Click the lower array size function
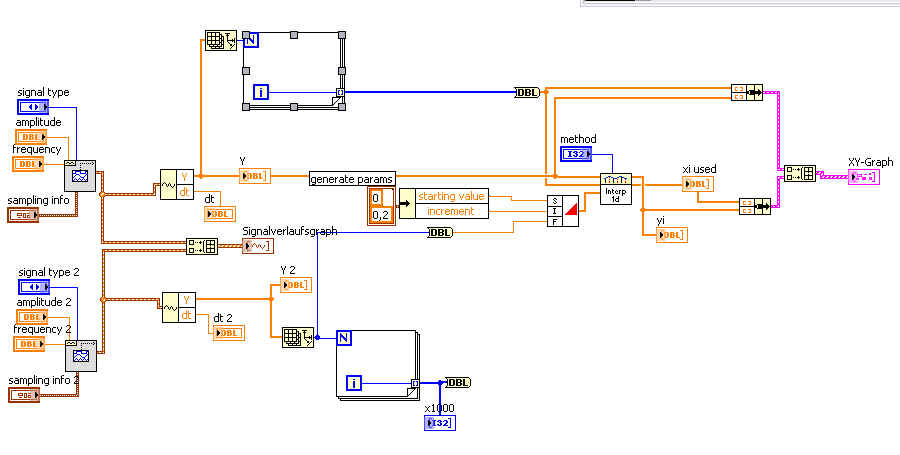The height and width of the screenshot is (455, 900). (x=298, y=337)
